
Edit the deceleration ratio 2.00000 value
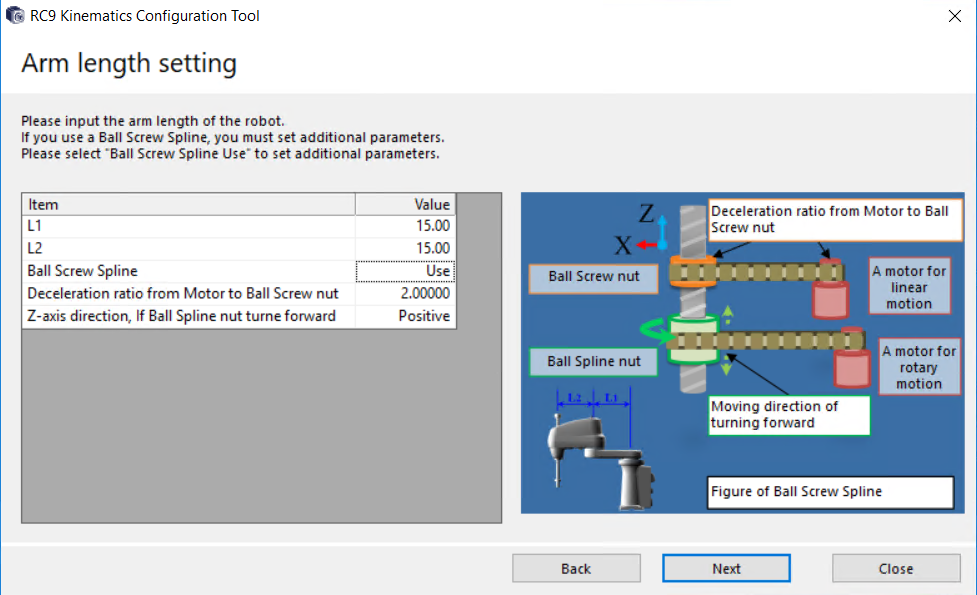(405, 294)
